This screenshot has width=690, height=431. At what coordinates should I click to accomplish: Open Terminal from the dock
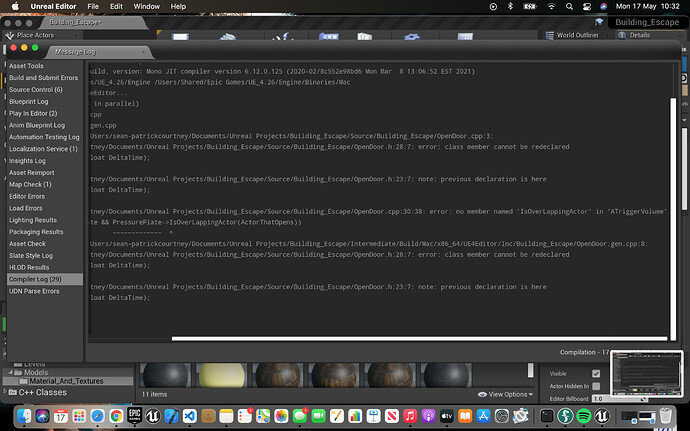[x=547, y=416]
